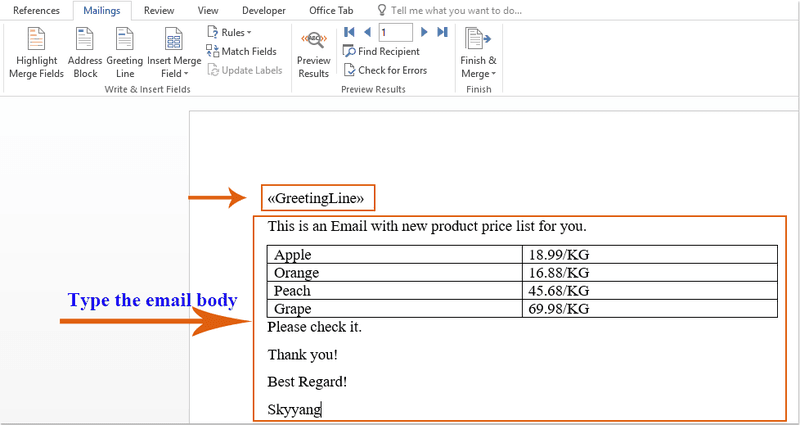800x425 pixels.
Task: Switch to the Developer tab
Action: [264, 10]
